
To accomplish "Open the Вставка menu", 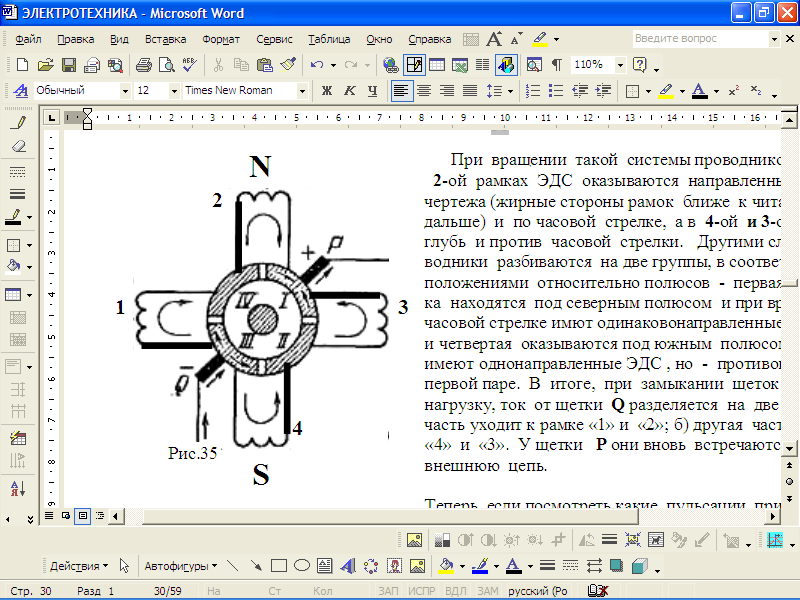I will (x=165, y=40).
